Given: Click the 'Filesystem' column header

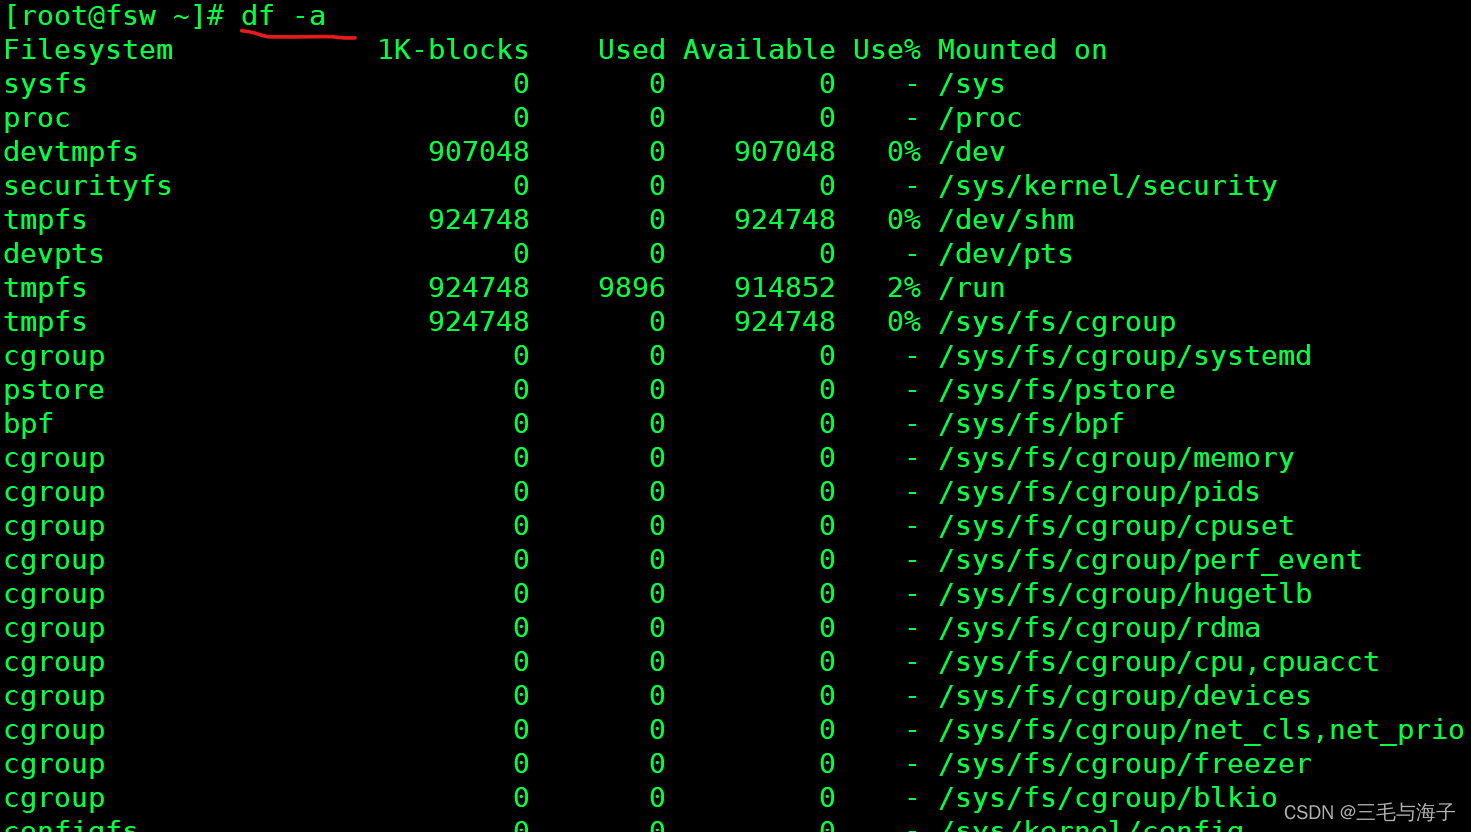Looking at the screenshot, I should tap(88, 50).
